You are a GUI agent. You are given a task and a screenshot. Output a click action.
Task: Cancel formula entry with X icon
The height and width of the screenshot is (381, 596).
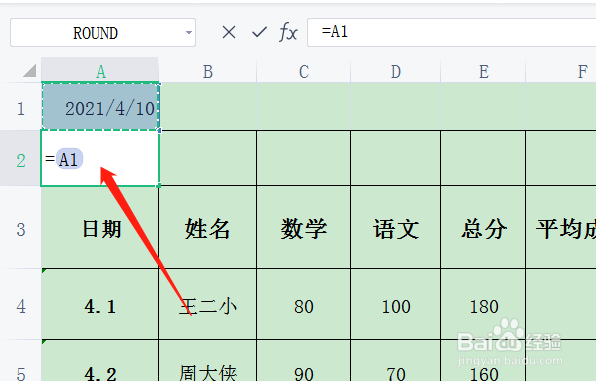[229, 32]
